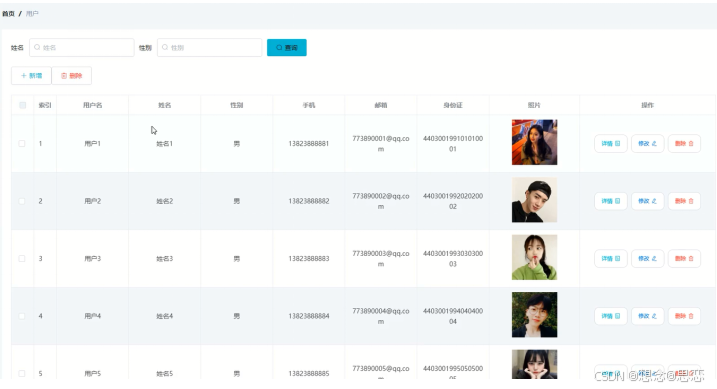Open 详情 details for 用户2
Screen dimensions: 717x389
pyautogui.click(x=611, y=201)
